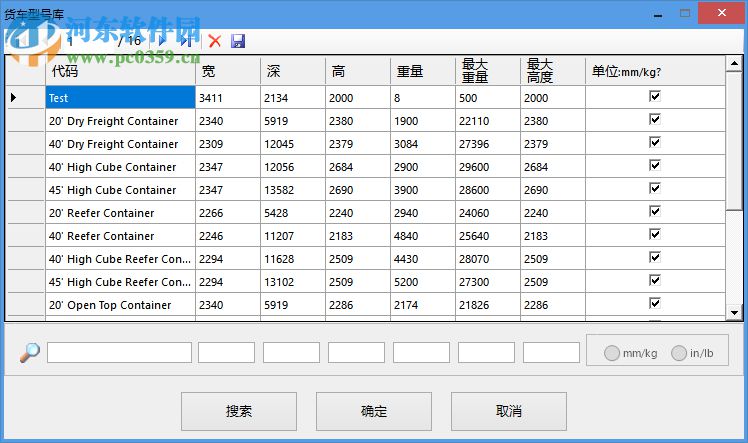Click the 取消 cancel button
The height and width of the screenshot is (443, 748).
(x=509, y=411)
